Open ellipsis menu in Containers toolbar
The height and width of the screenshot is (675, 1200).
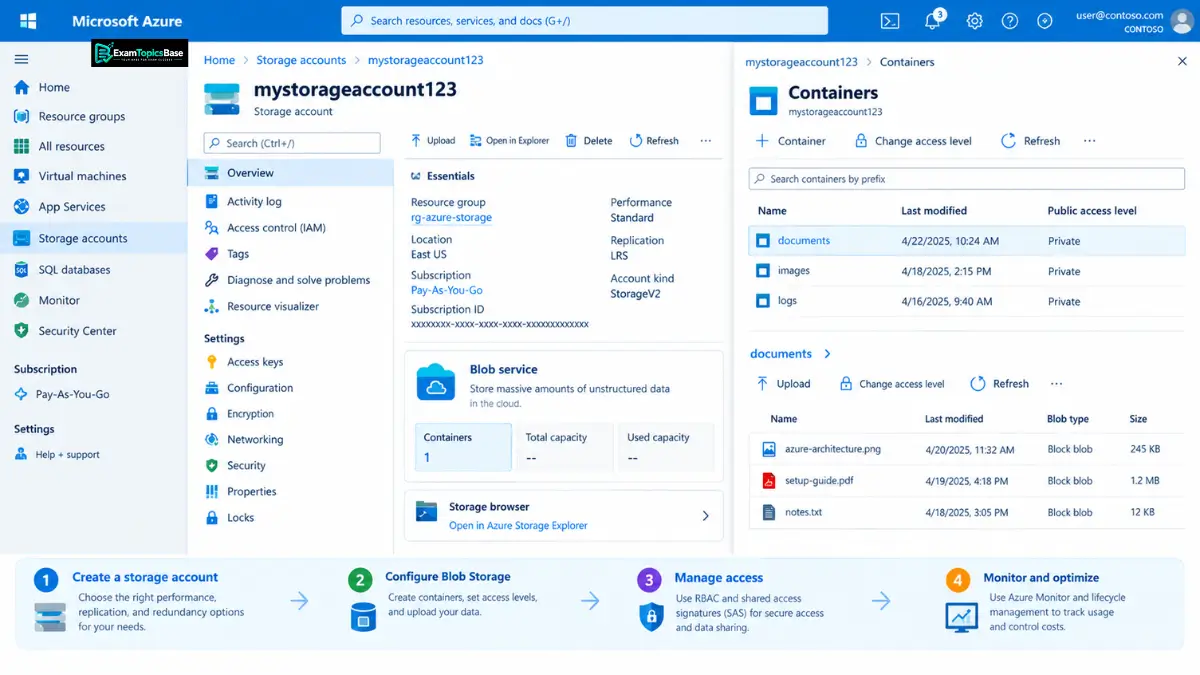click(x=1089, y=141)
